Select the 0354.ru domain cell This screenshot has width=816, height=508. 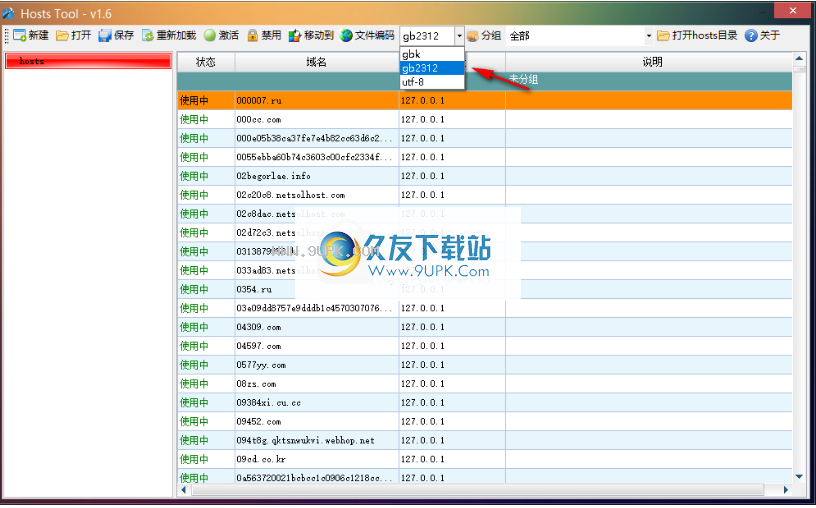[316, 289]
